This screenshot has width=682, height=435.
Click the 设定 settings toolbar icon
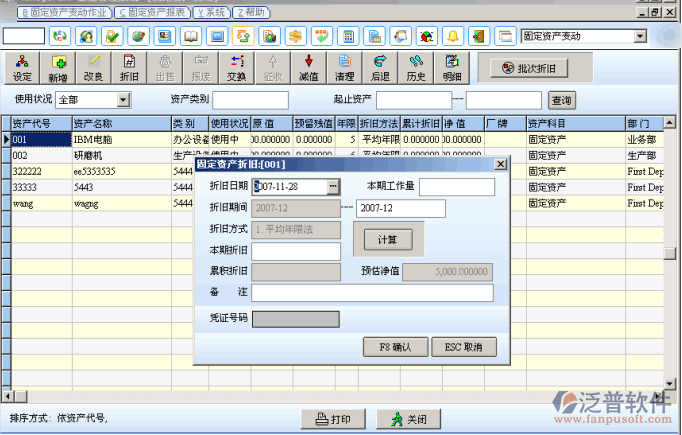tap(22, 68)
